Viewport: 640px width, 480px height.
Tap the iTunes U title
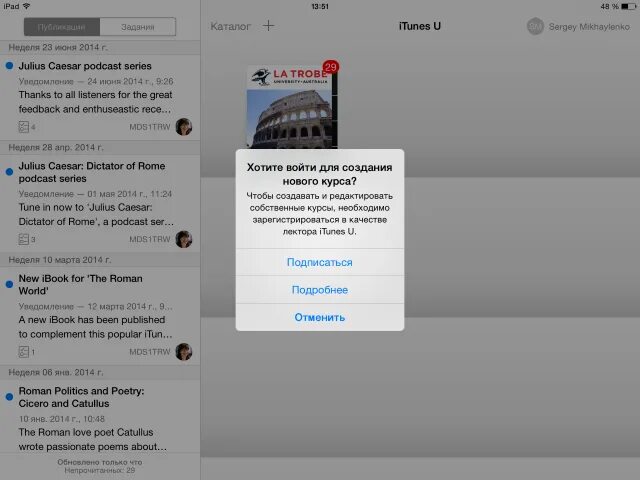click(420, 26)
